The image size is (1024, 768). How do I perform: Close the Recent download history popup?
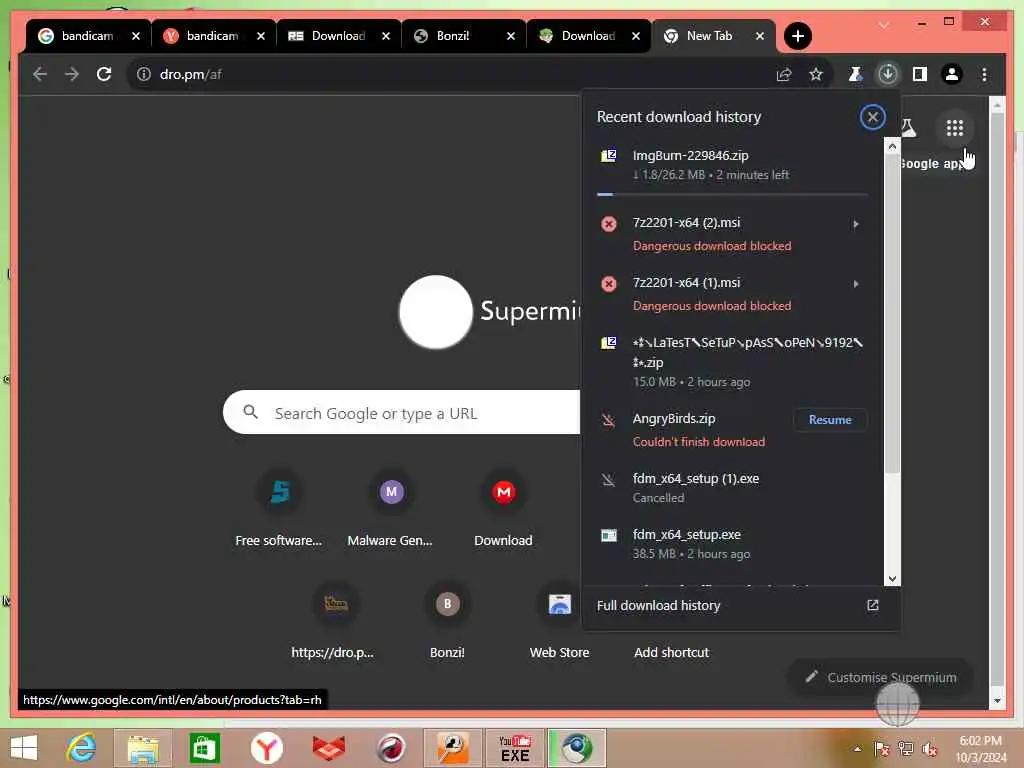[872, 118]
